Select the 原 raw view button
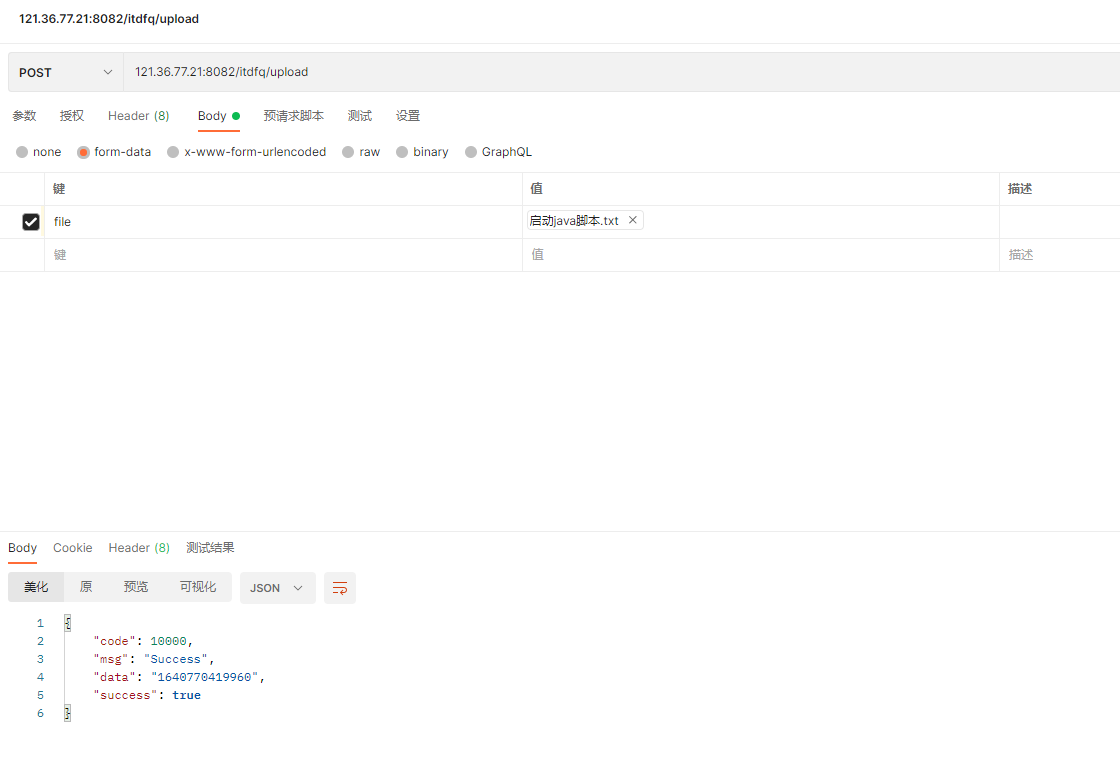 click(86, 587)
